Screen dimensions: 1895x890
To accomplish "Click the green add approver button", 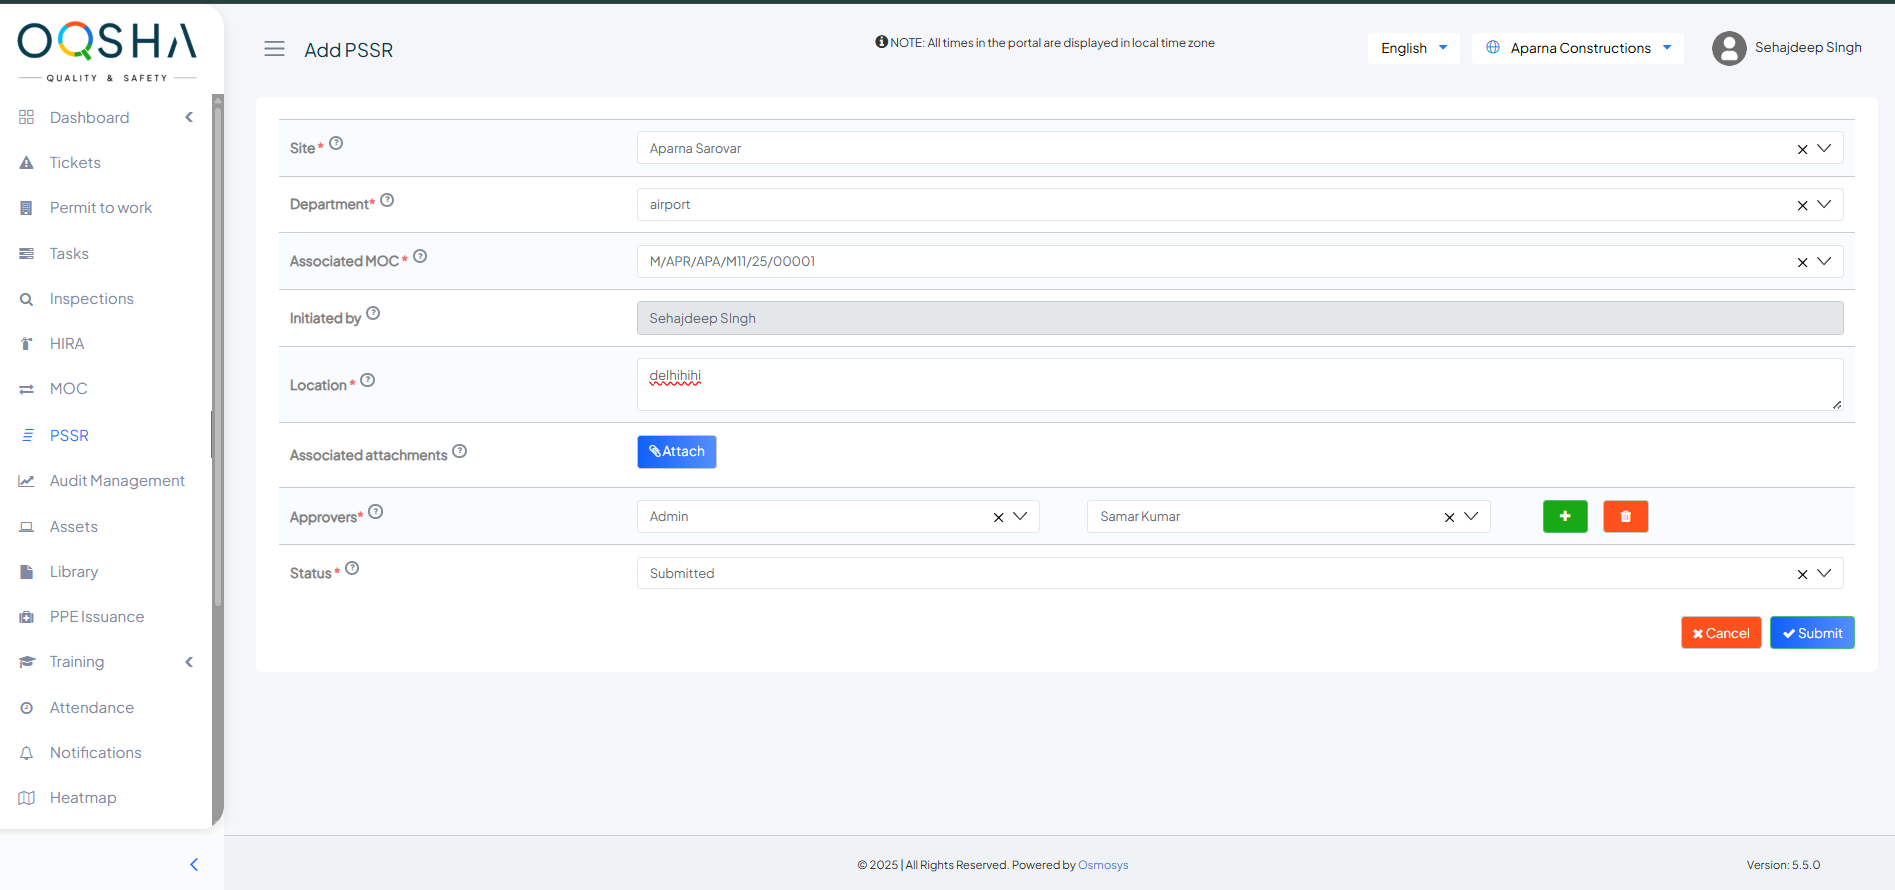I will (1565, 516).
